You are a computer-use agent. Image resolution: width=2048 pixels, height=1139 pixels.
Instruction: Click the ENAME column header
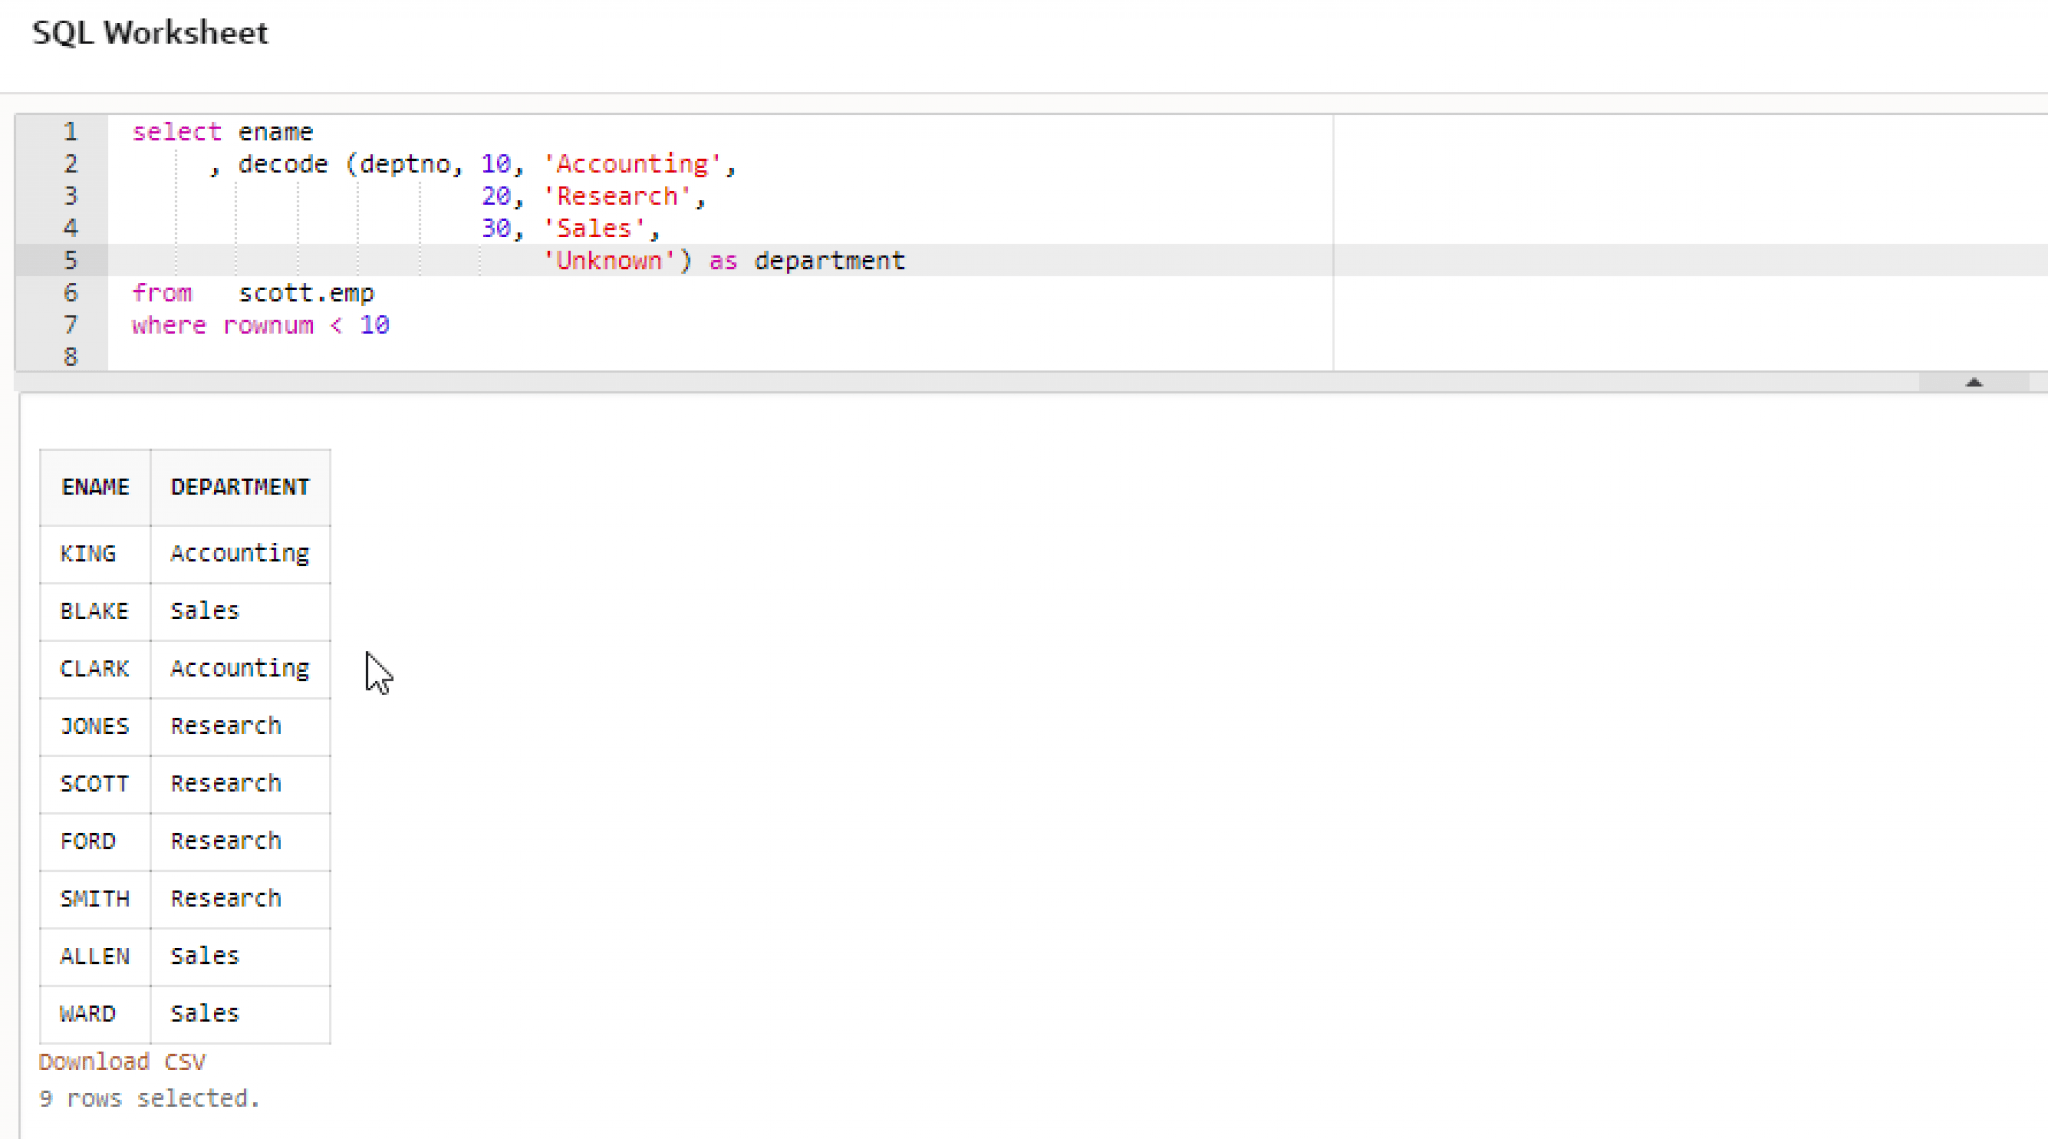95,487
